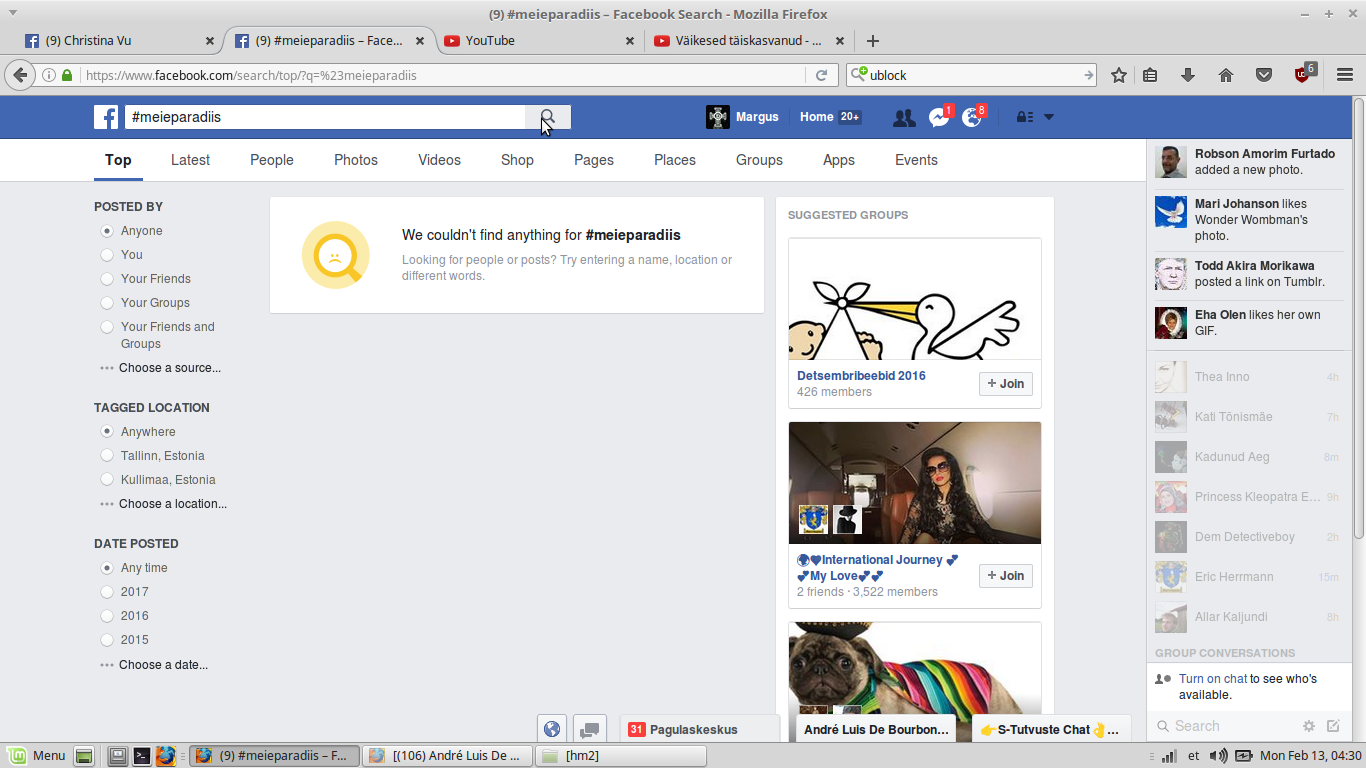The height and width of the screenshot is (768, 1366).
Task: Select the Your Friends radio option
Action: pyautogui.click(x=107, y=279)
